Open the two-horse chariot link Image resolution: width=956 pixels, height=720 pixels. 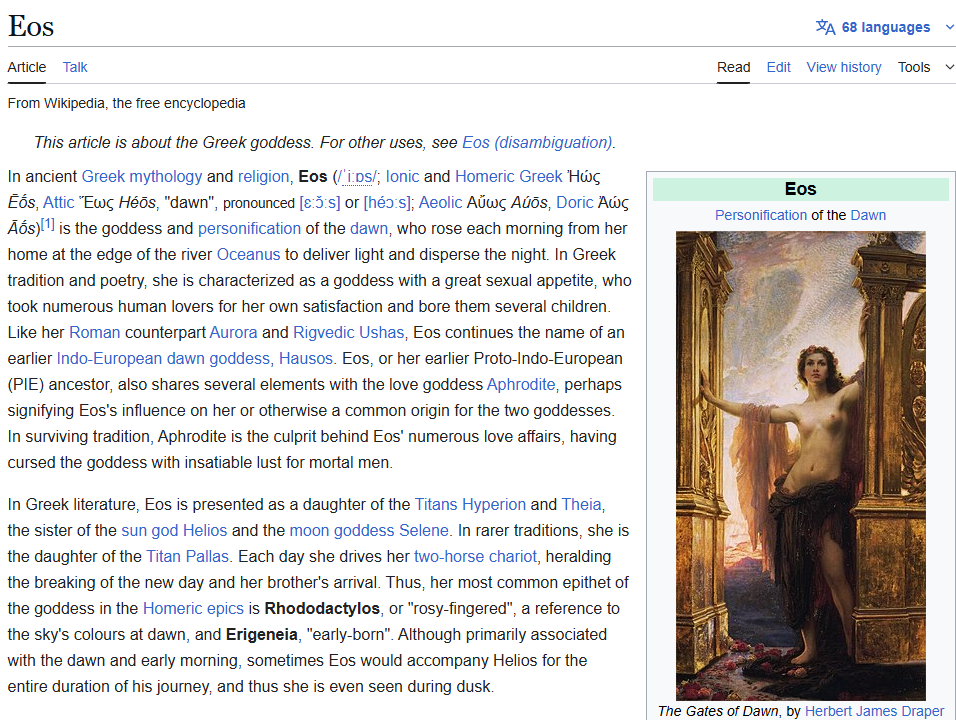click(476, 556)
